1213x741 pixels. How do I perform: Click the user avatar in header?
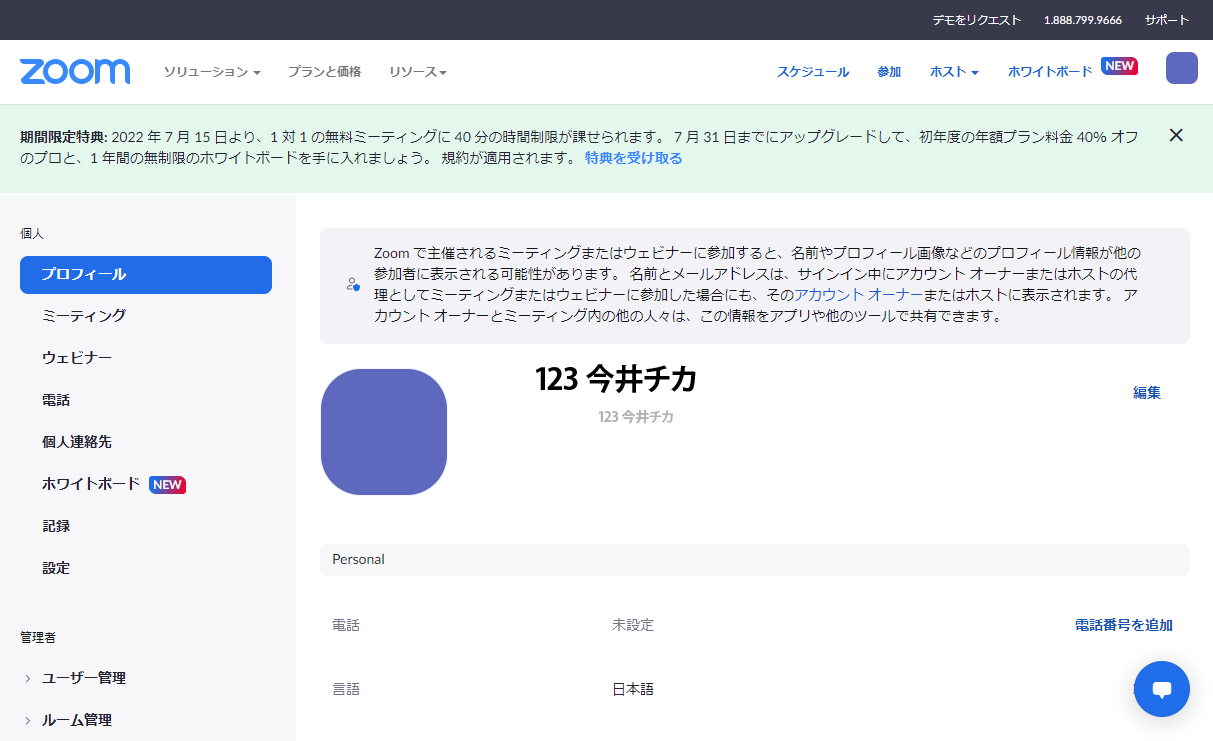click(x=1181, y=68)
